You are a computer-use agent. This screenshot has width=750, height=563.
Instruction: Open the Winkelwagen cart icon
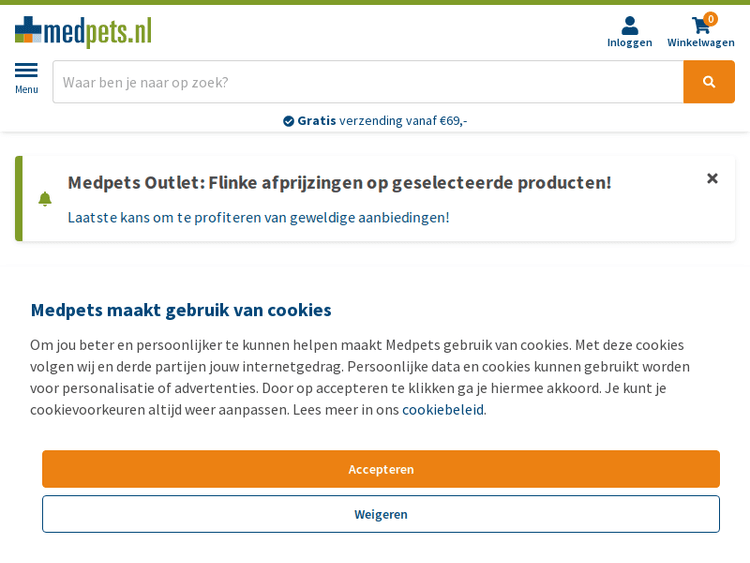point(700,26)
